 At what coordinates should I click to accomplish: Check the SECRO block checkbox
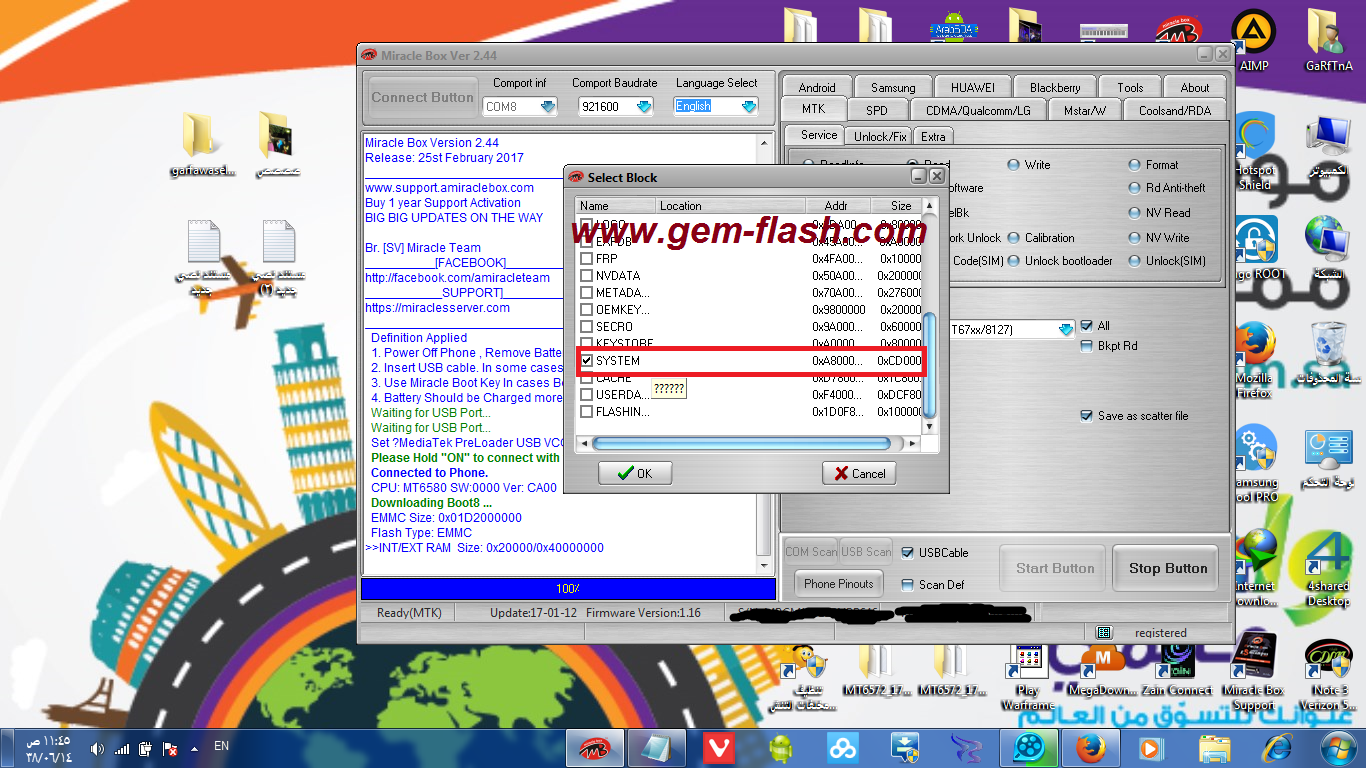point(587,327)
